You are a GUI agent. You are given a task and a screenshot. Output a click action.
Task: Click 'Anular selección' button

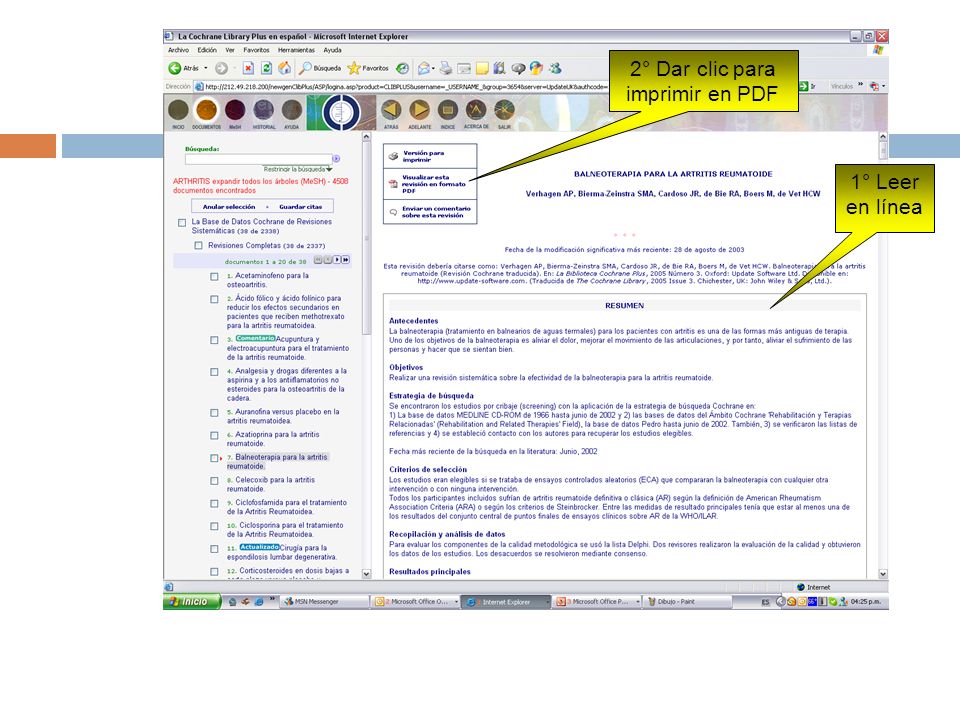pyautogui.click(x=229, y=207)
